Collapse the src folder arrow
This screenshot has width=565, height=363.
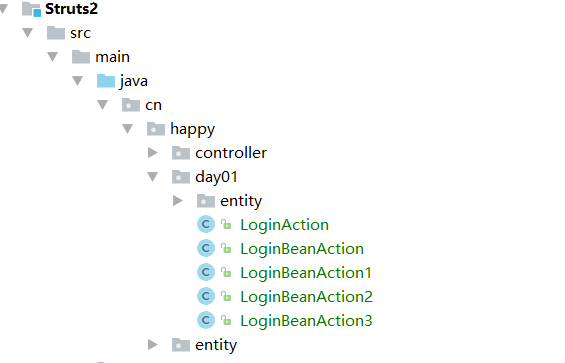click(x=28, y=33)
